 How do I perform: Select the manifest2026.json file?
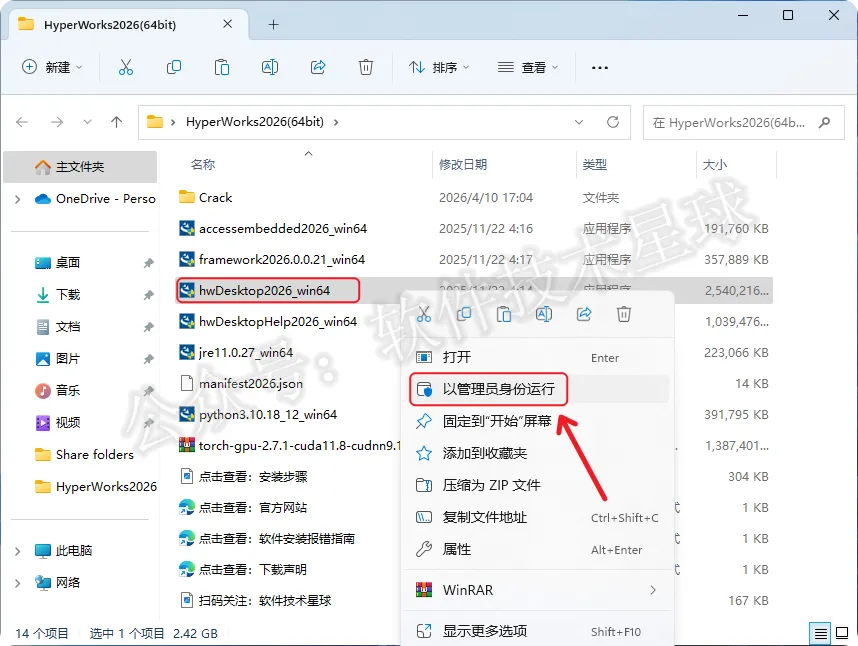(x=251, y=383)
